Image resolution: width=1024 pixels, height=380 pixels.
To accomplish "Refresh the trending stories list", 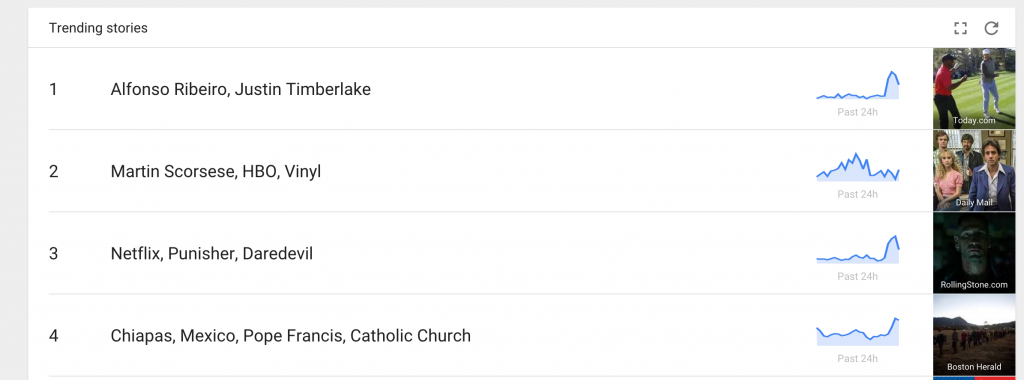I will pos(991,28).
